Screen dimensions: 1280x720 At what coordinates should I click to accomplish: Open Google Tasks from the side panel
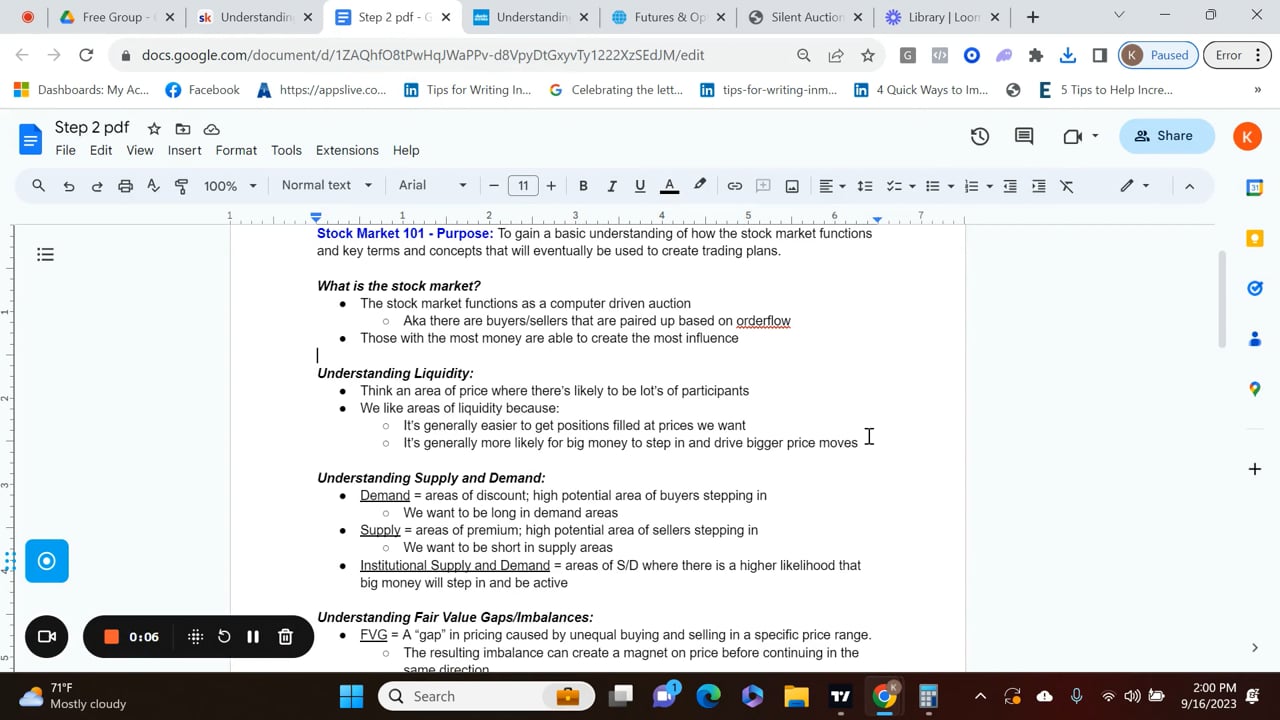1255,288
